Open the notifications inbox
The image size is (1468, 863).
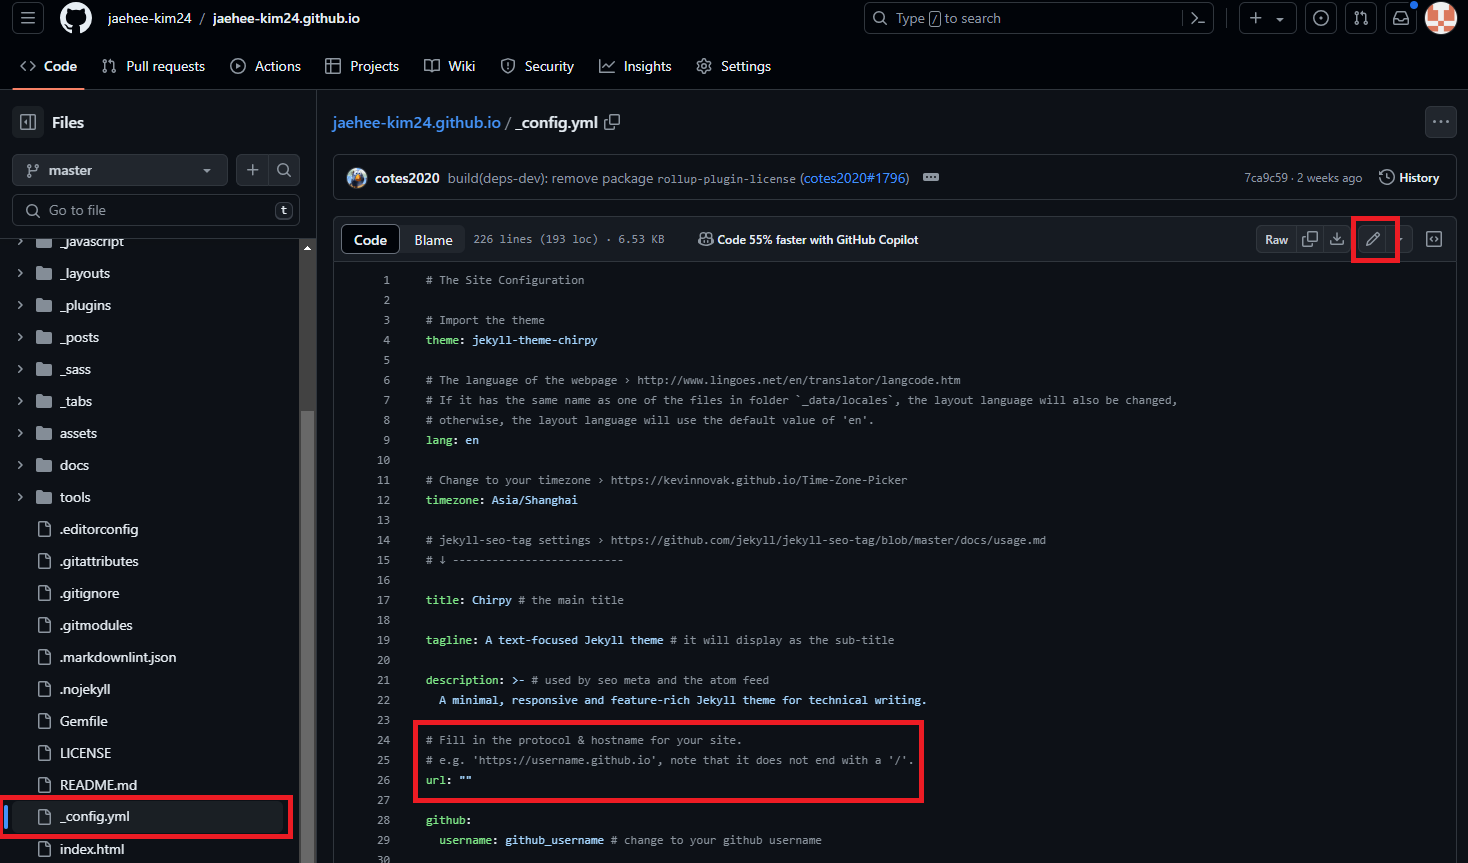click(x=1401, y=18)
